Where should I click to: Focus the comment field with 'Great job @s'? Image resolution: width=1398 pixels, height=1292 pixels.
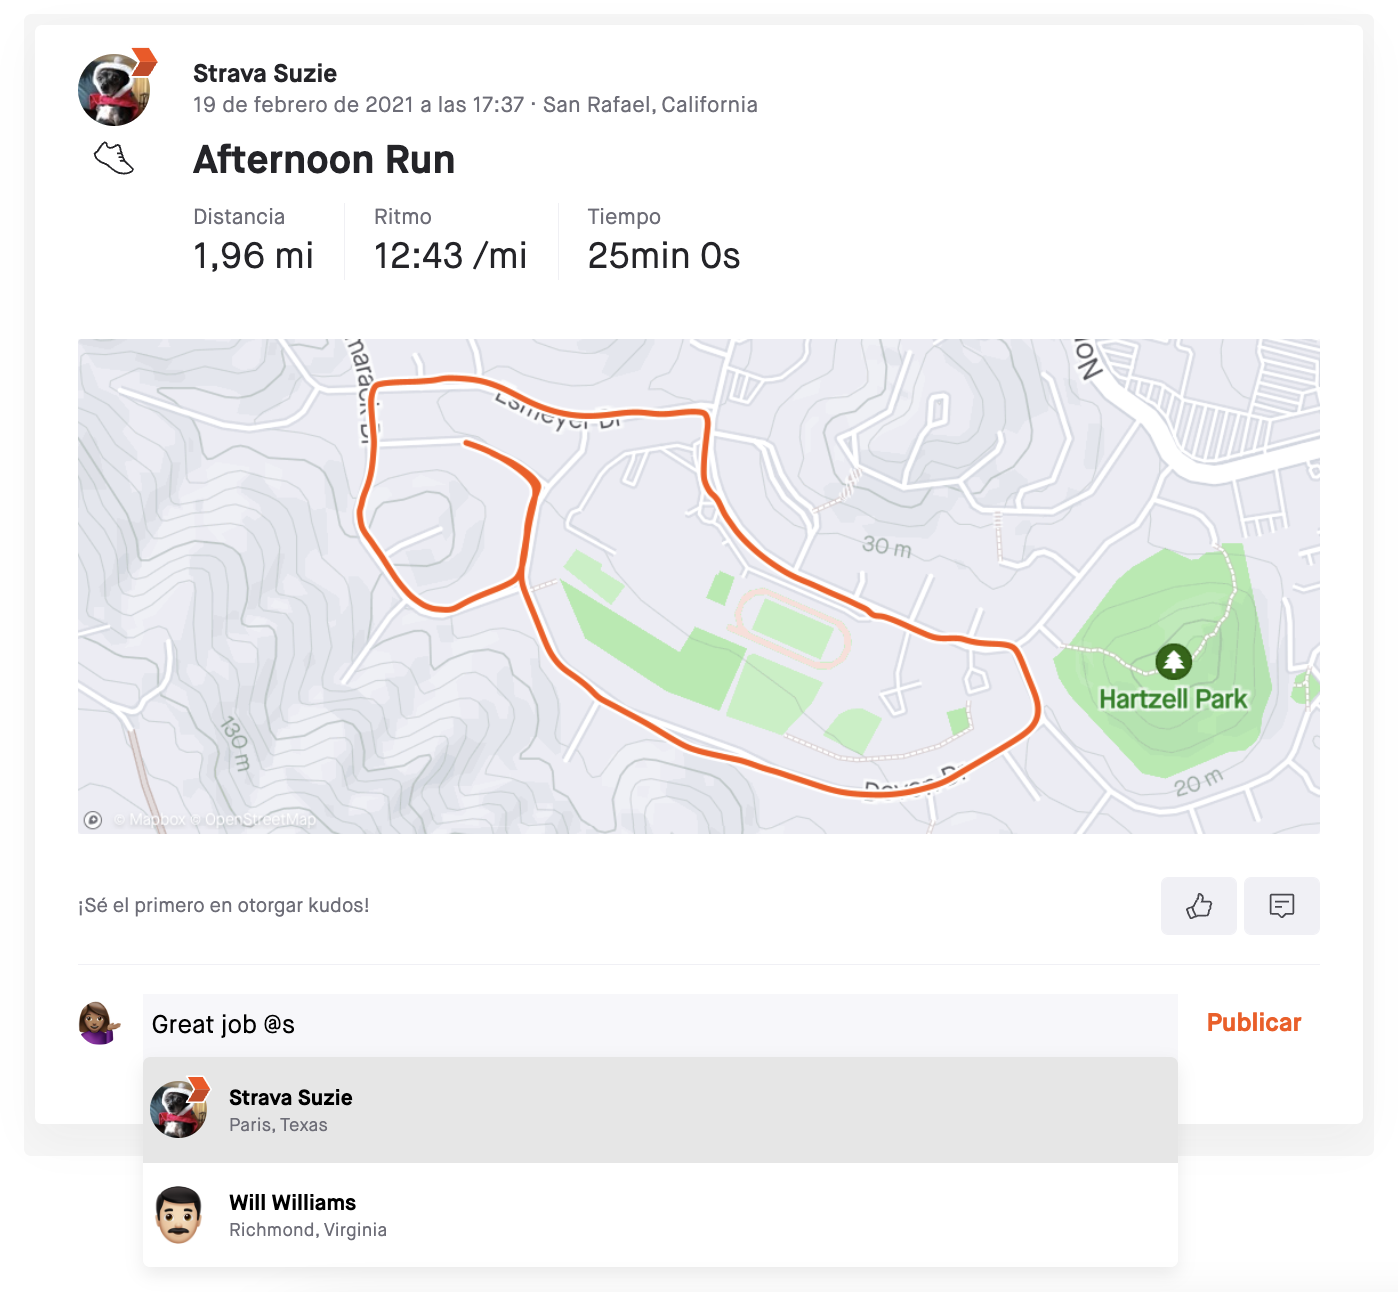tap(660, 1025)
